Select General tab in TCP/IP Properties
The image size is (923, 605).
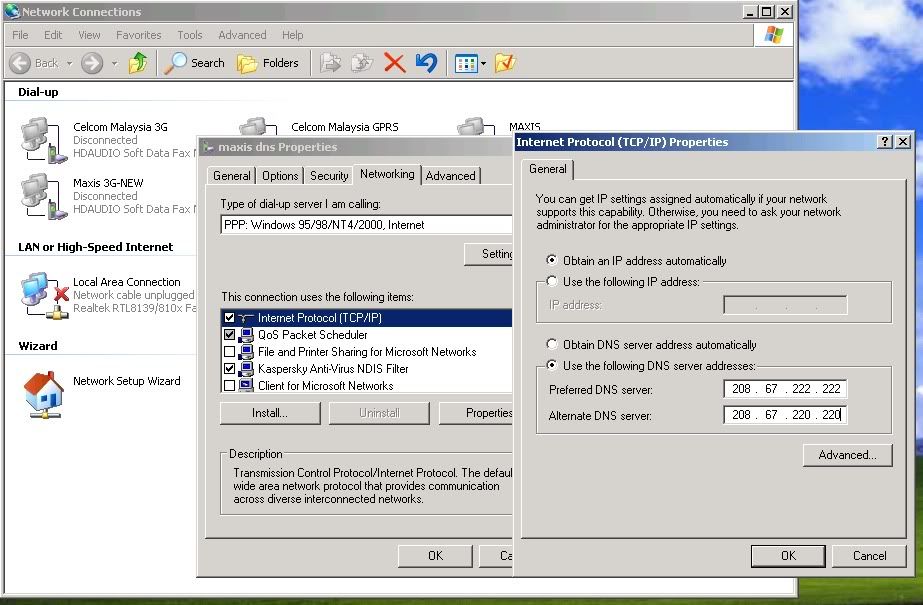point(547,169)
